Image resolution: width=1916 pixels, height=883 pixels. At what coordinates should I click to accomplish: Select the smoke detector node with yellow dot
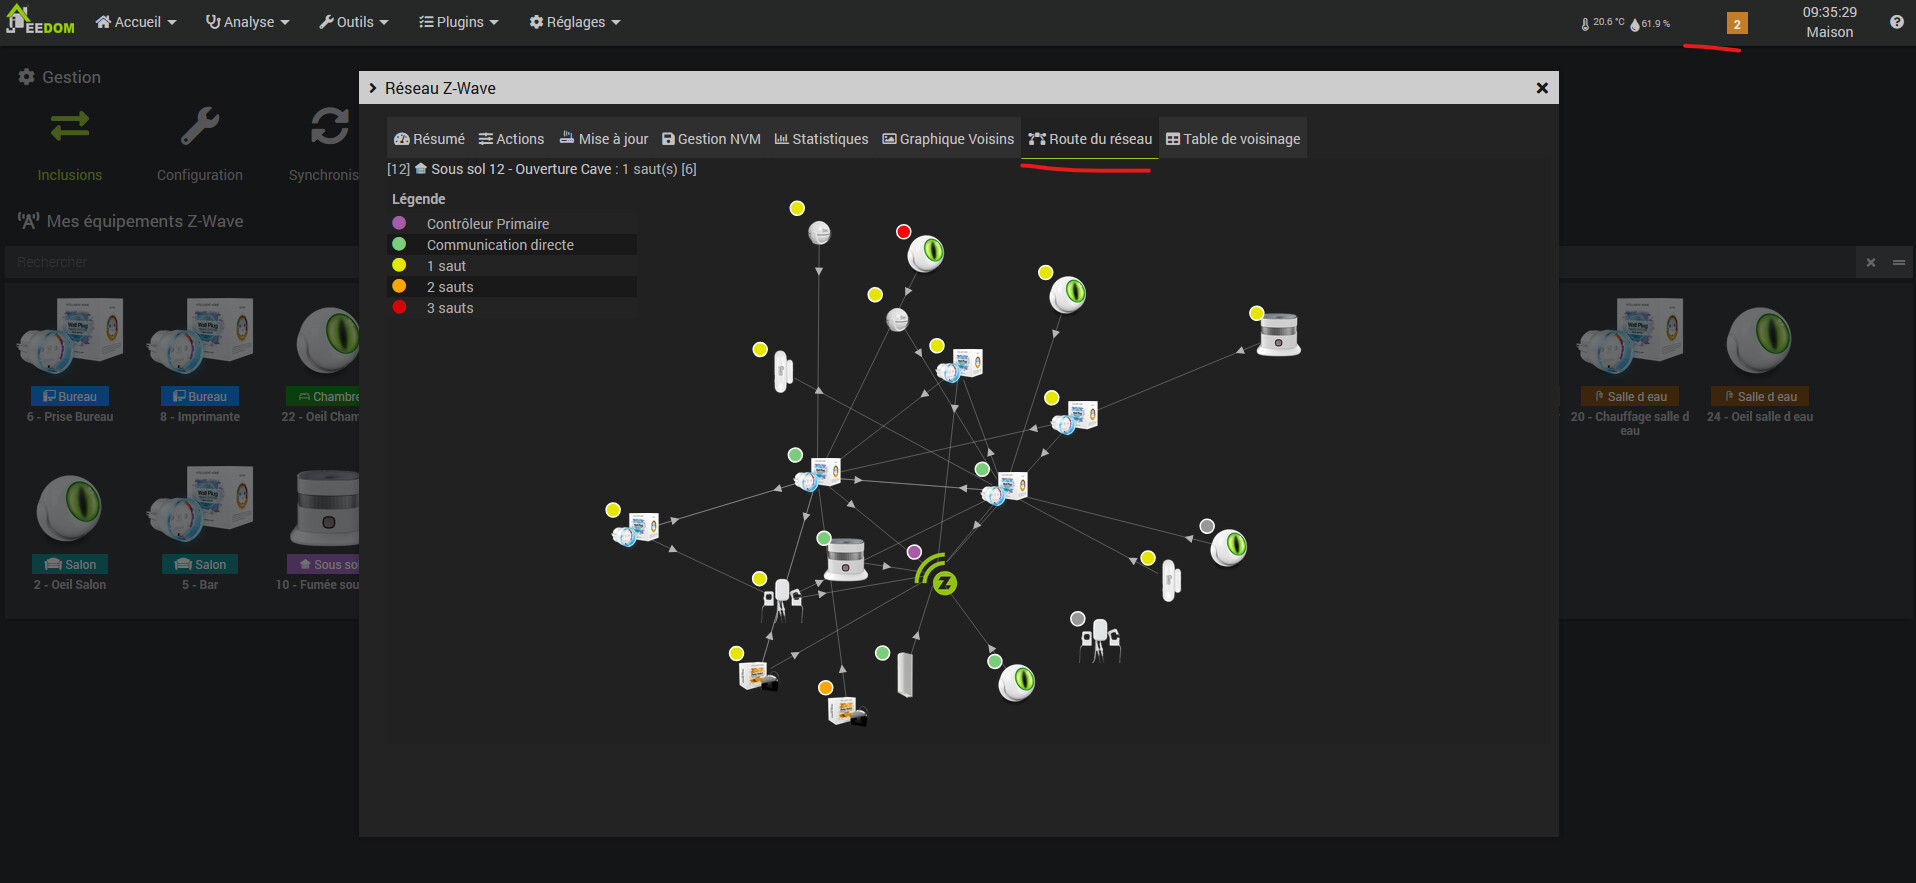pyautogui.click(x=1279, y=333)
